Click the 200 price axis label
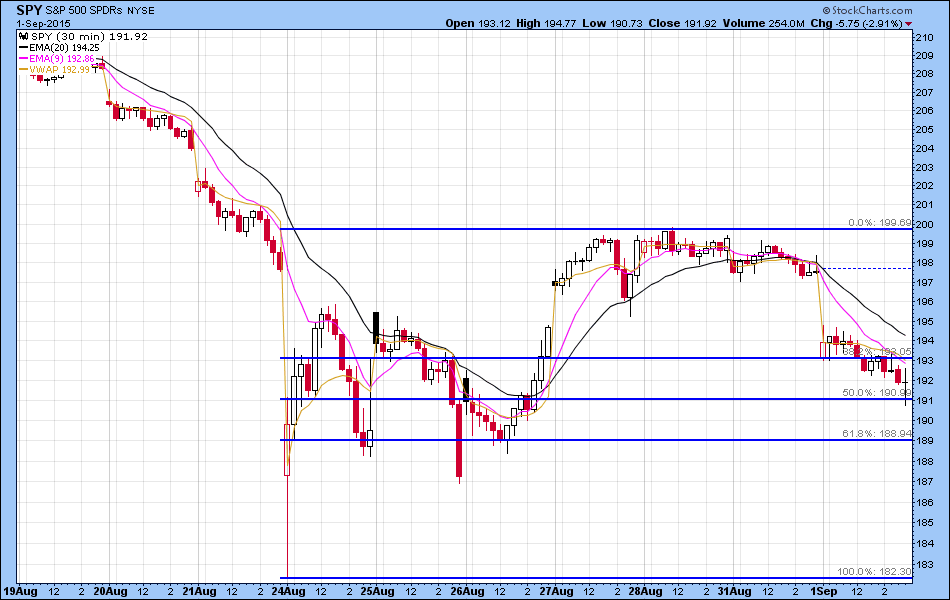 925,225
